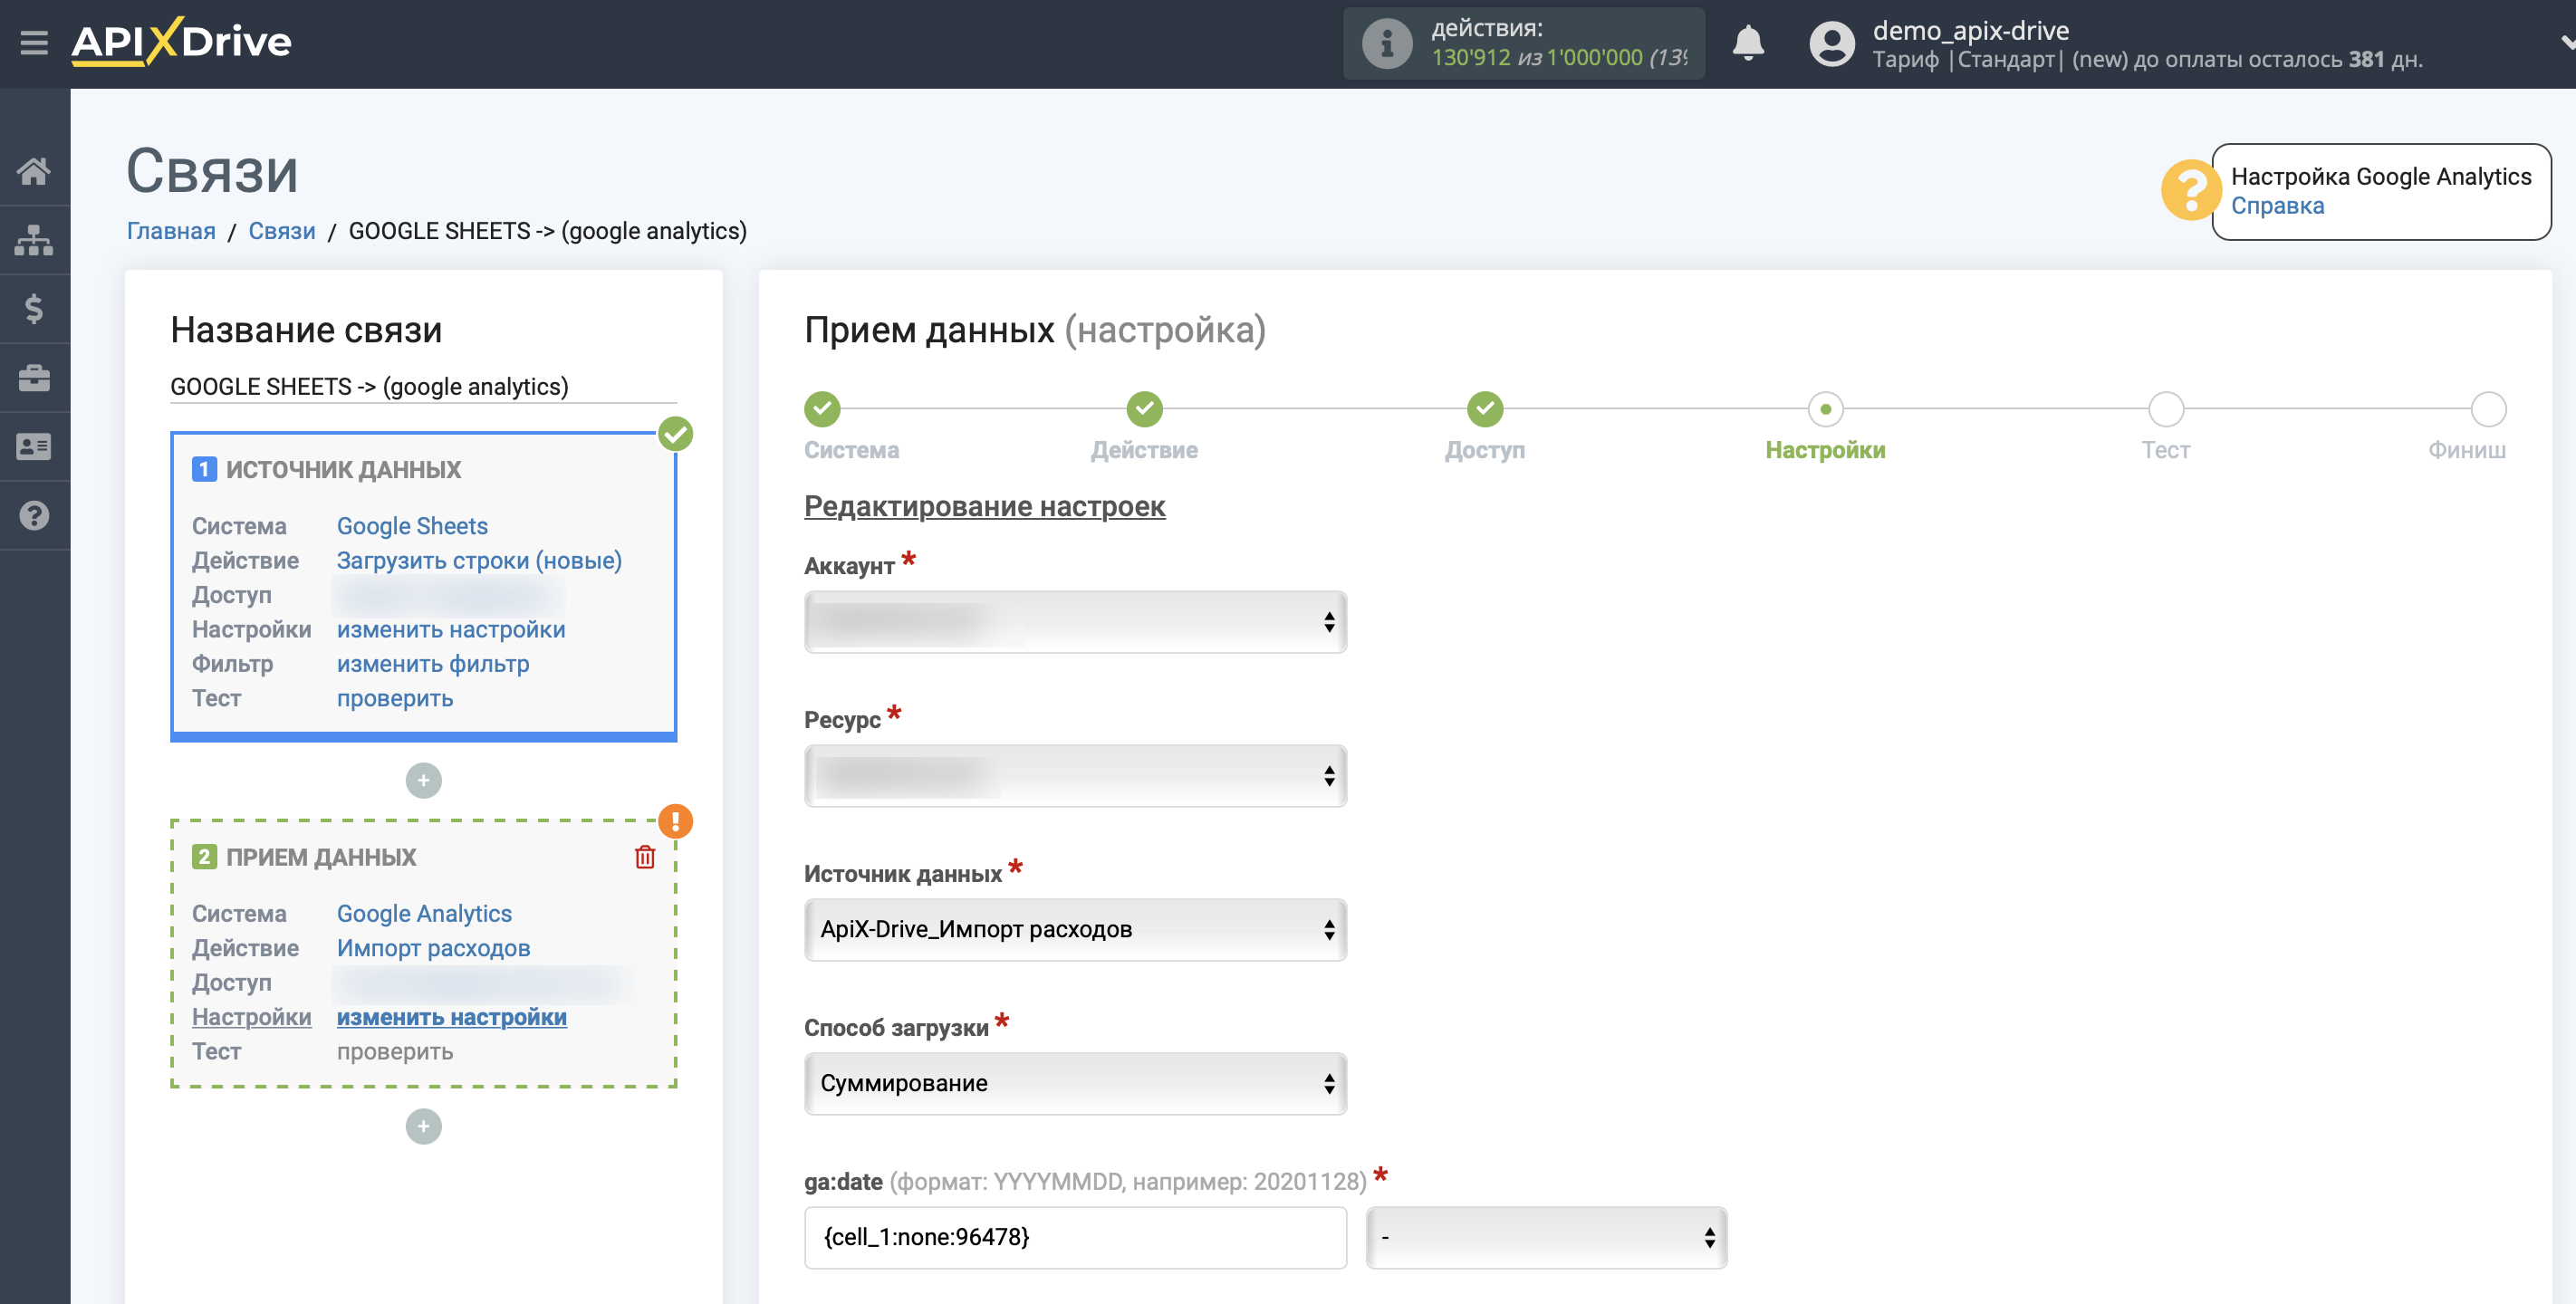Click the actions counter 130'912
Image resolution: width=2576 pixels, height=1304 pixels.
pos(1470,58)
